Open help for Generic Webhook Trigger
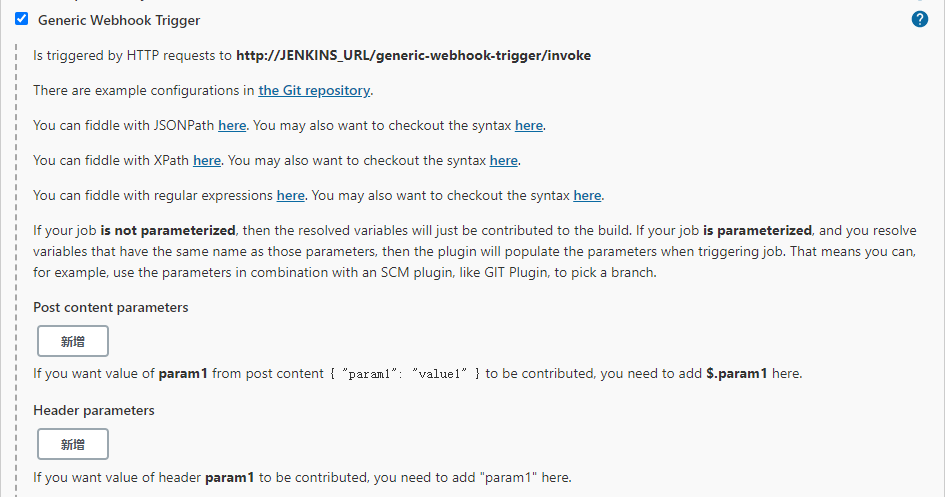Screen dimensions: 945x497 920,19
